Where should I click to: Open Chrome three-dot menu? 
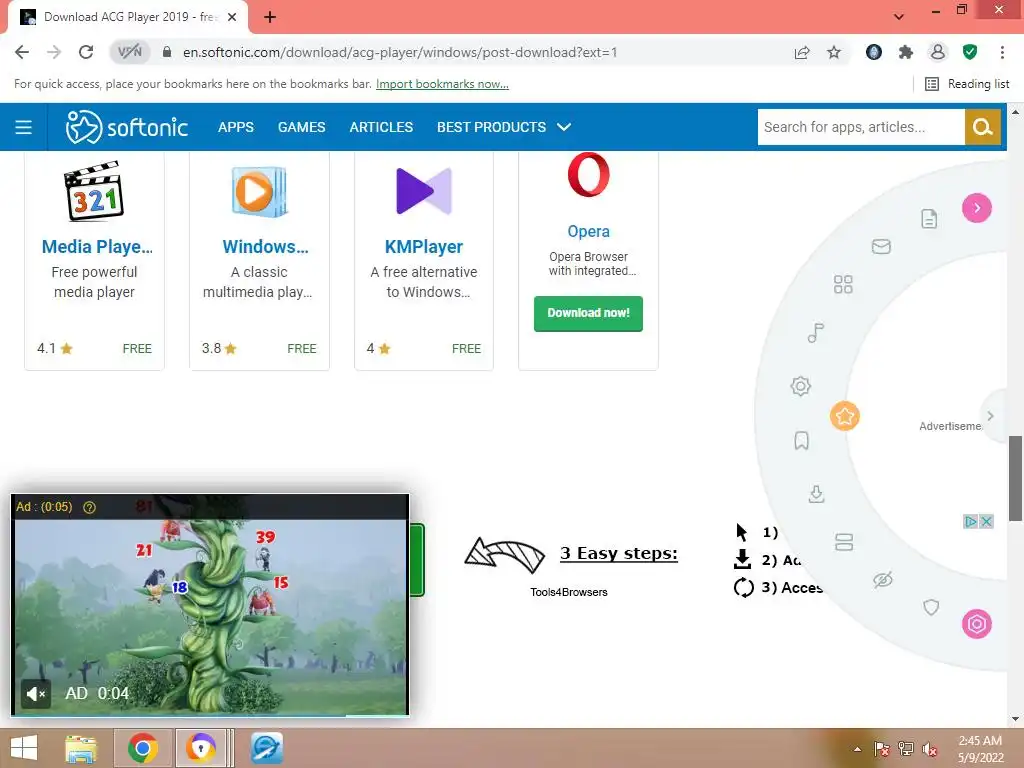pos(1002,52)
